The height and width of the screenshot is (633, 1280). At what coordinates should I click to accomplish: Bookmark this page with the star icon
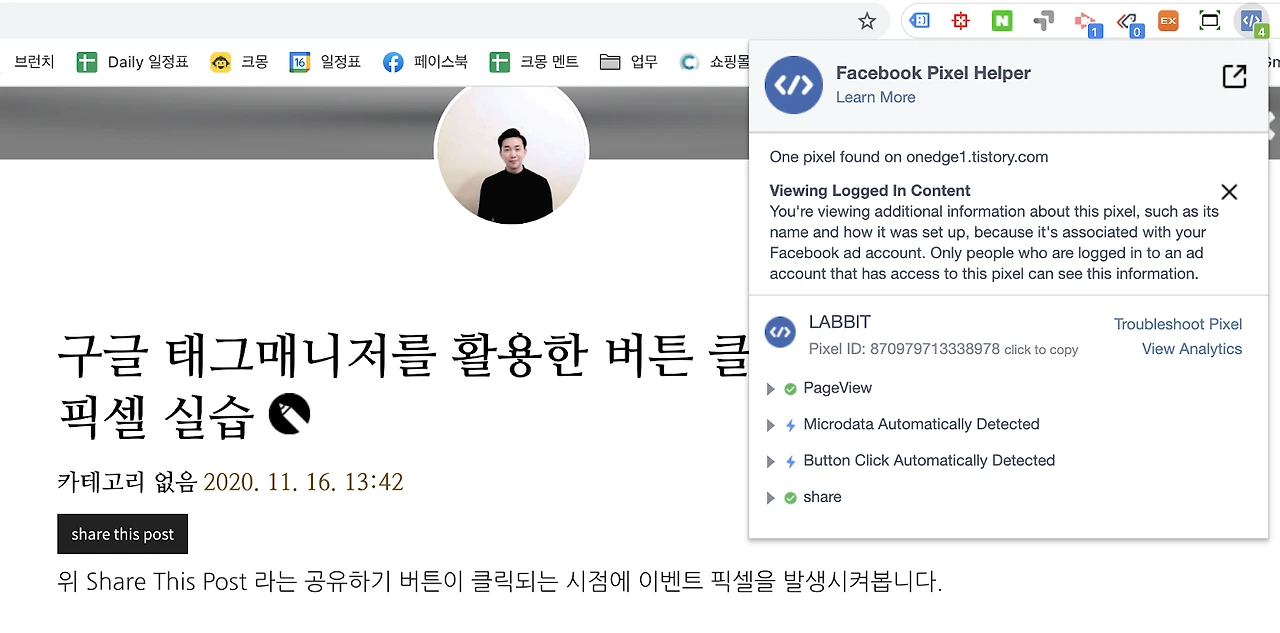pyautogui.click(x=867, y=21)
